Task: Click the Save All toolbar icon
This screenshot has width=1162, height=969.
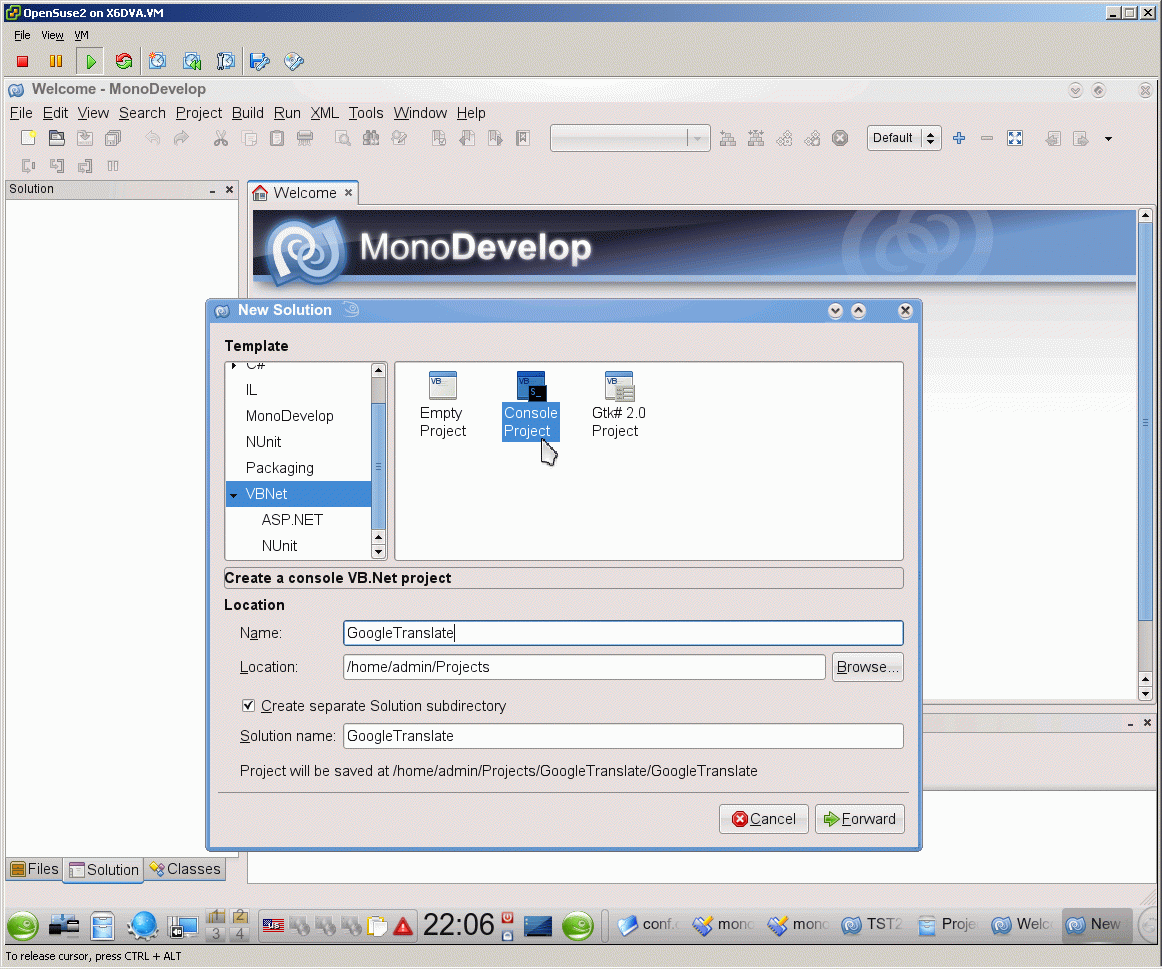Action: (113, 138)
